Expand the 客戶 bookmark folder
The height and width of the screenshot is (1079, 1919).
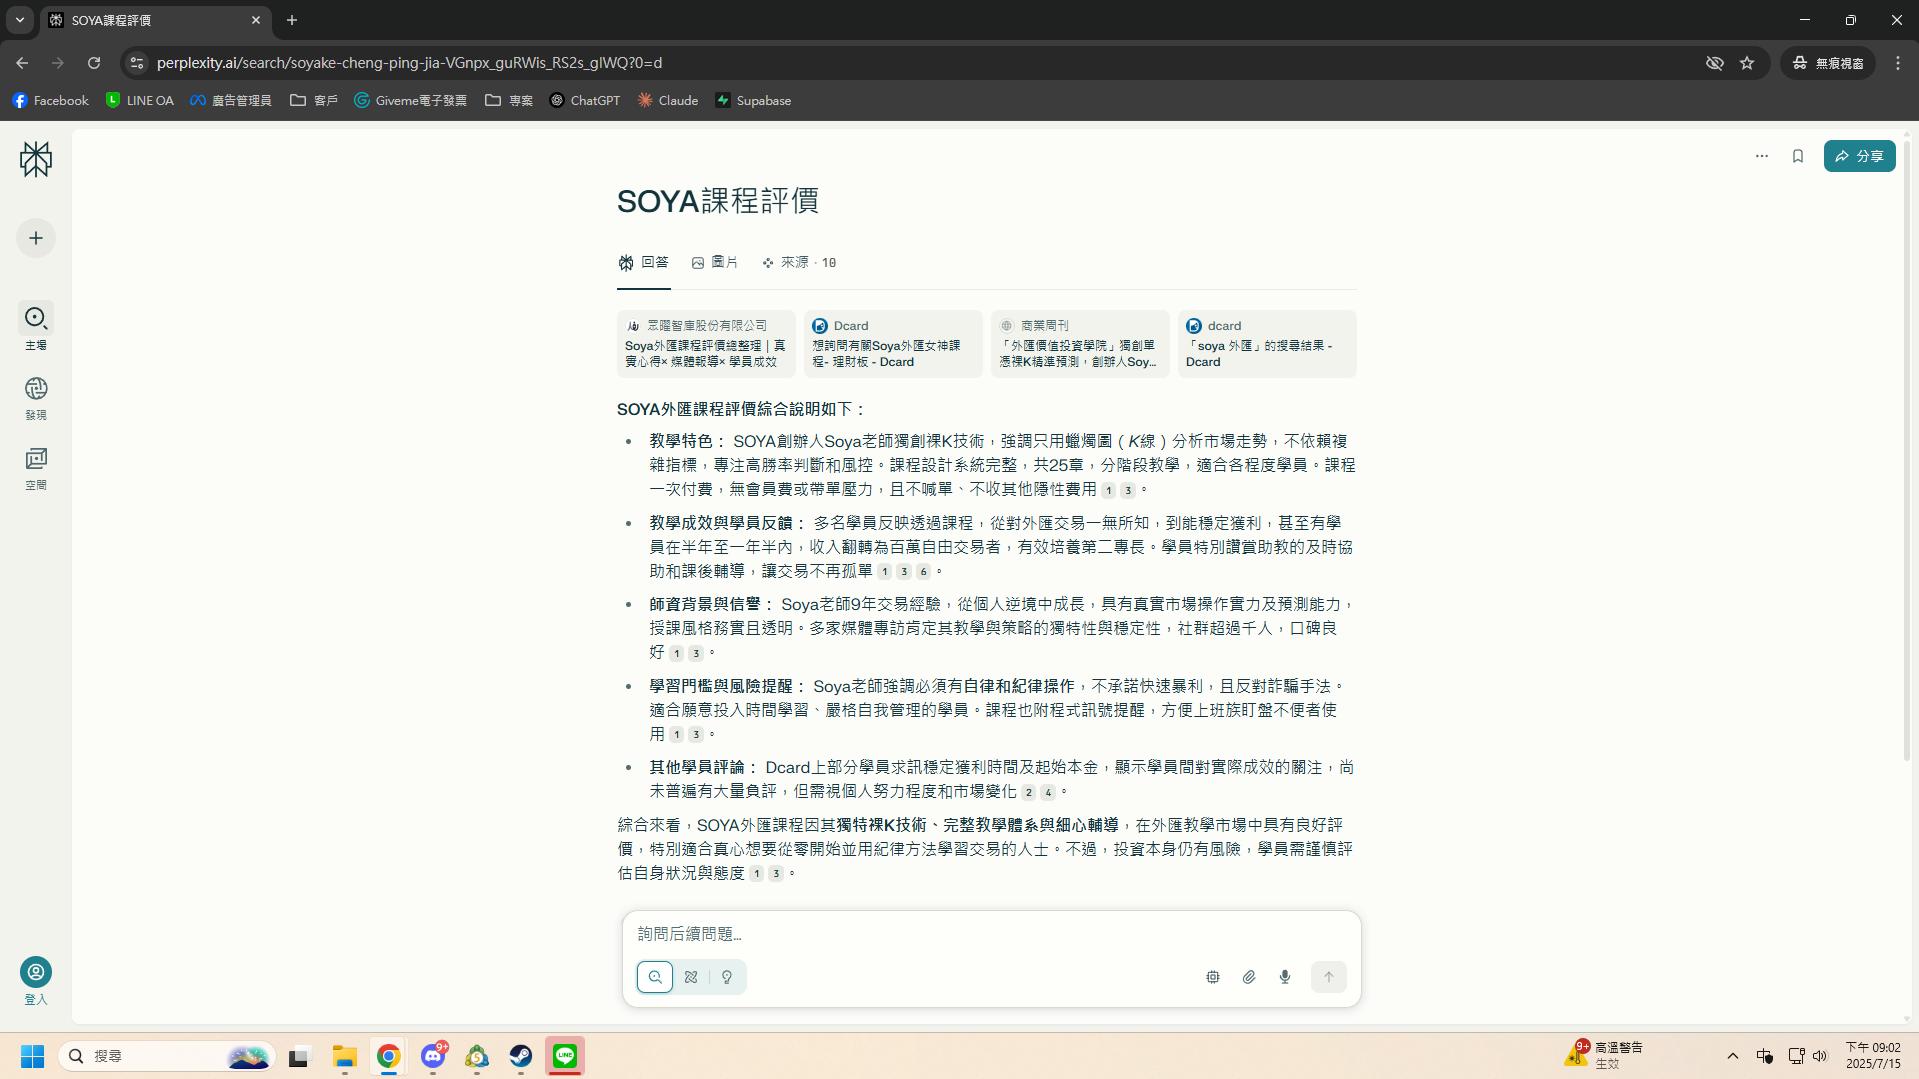point(314,100)
